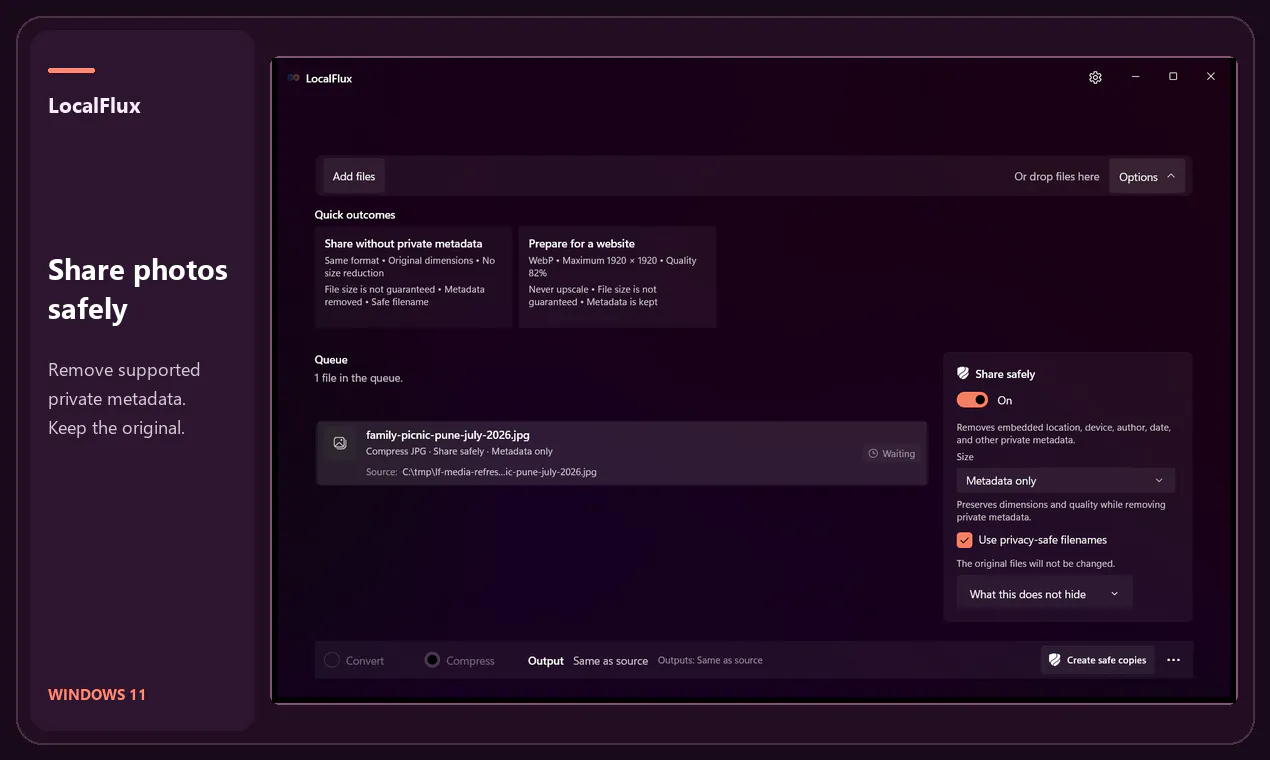Click the Output label in bottom bar
This screenshot has height=760, width=1270.
(x=546, y=661)
